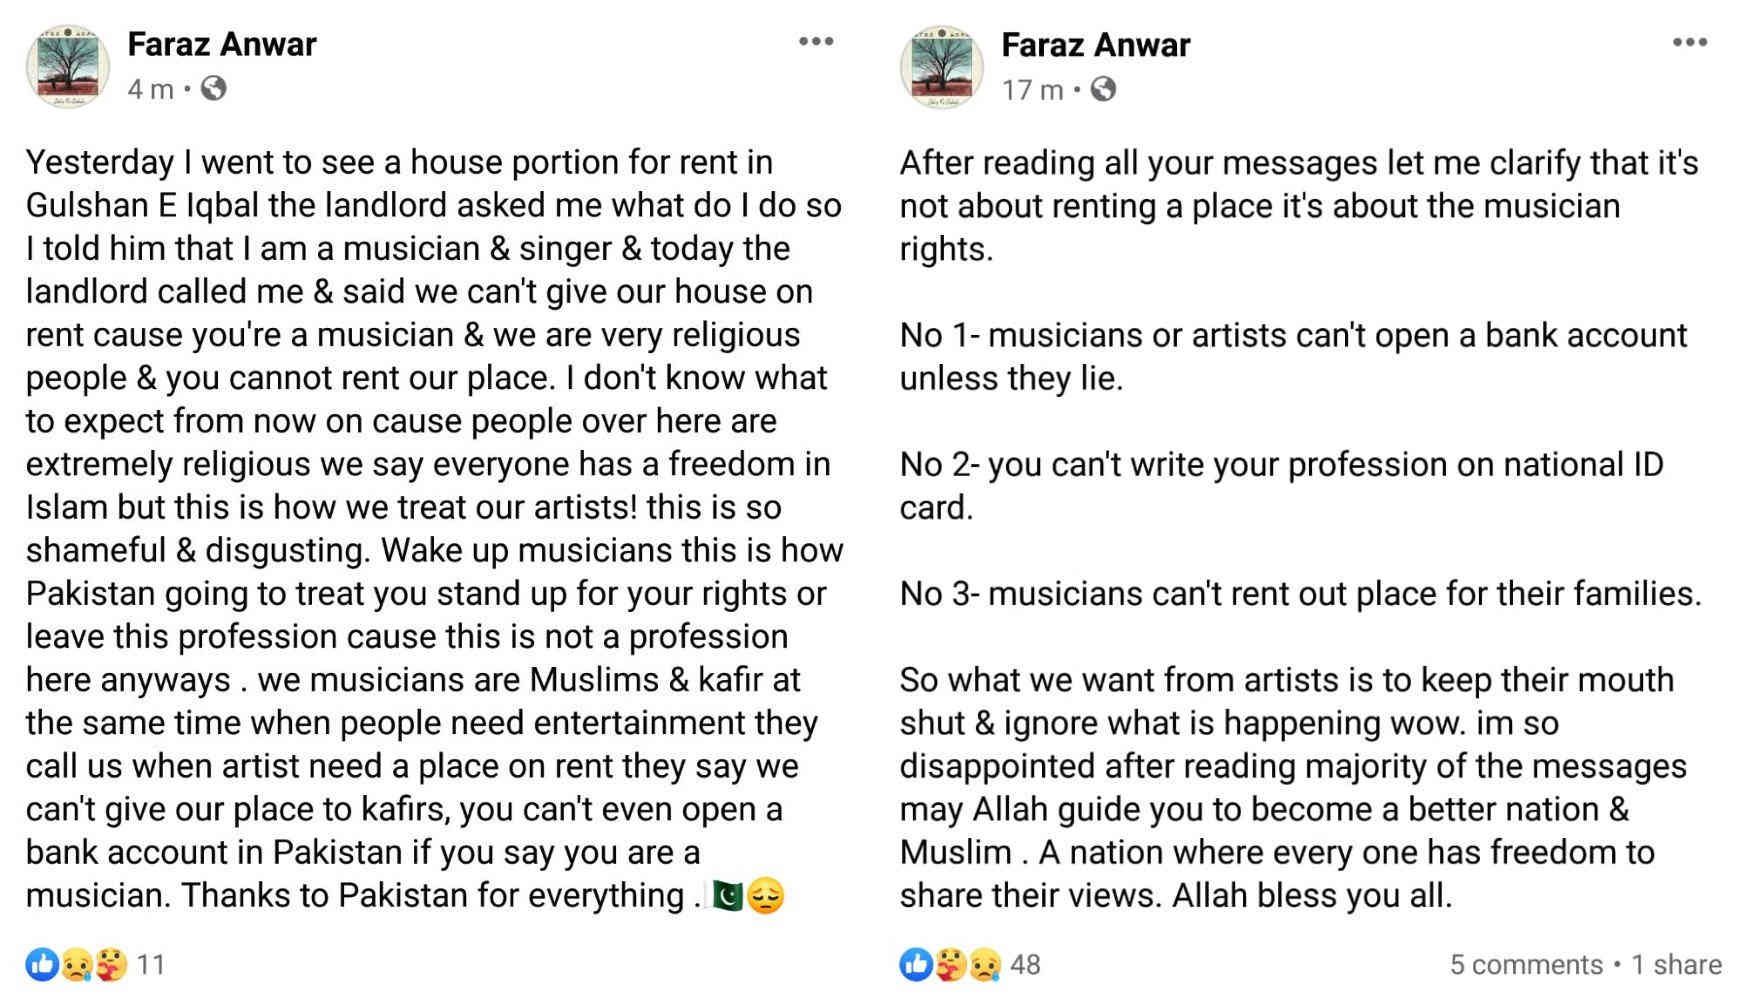Click the Like reaction icon on the 4-minute-old post

tap(42, 964)
